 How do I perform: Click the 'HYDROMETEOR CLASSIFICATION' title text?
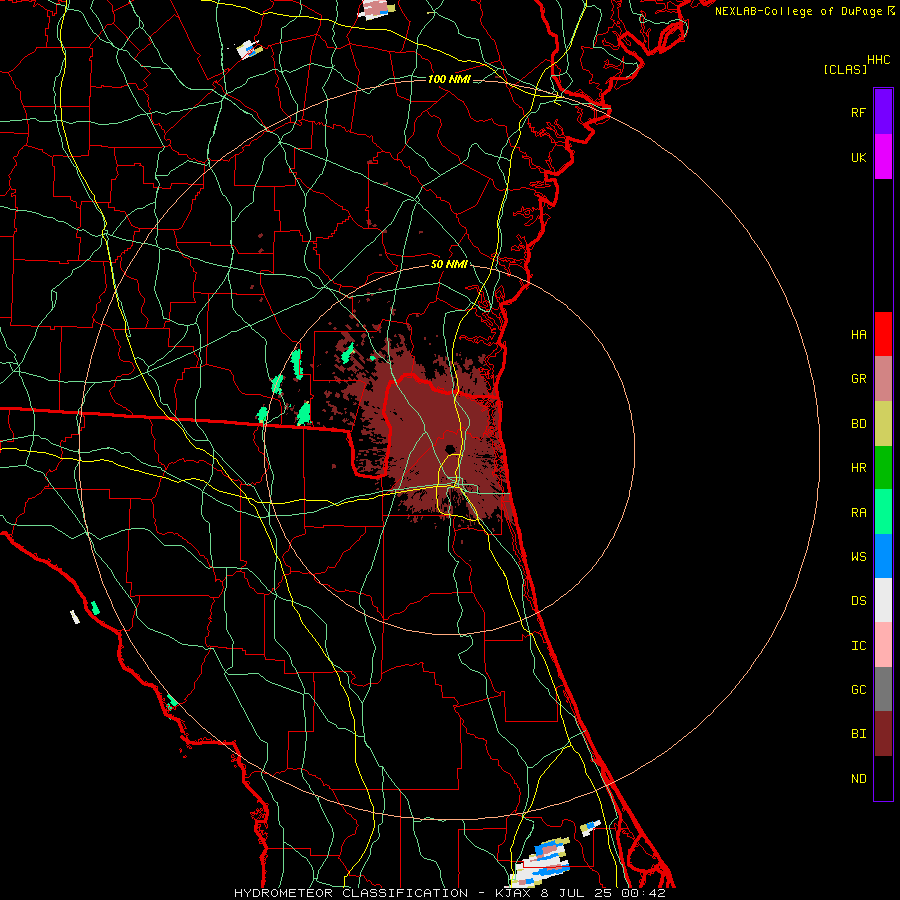(x=351, y=893)
